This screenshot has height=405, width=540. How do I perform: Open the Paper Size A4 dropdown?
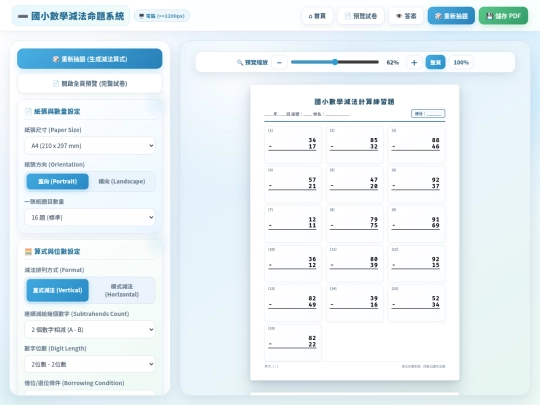pos(90,146)
